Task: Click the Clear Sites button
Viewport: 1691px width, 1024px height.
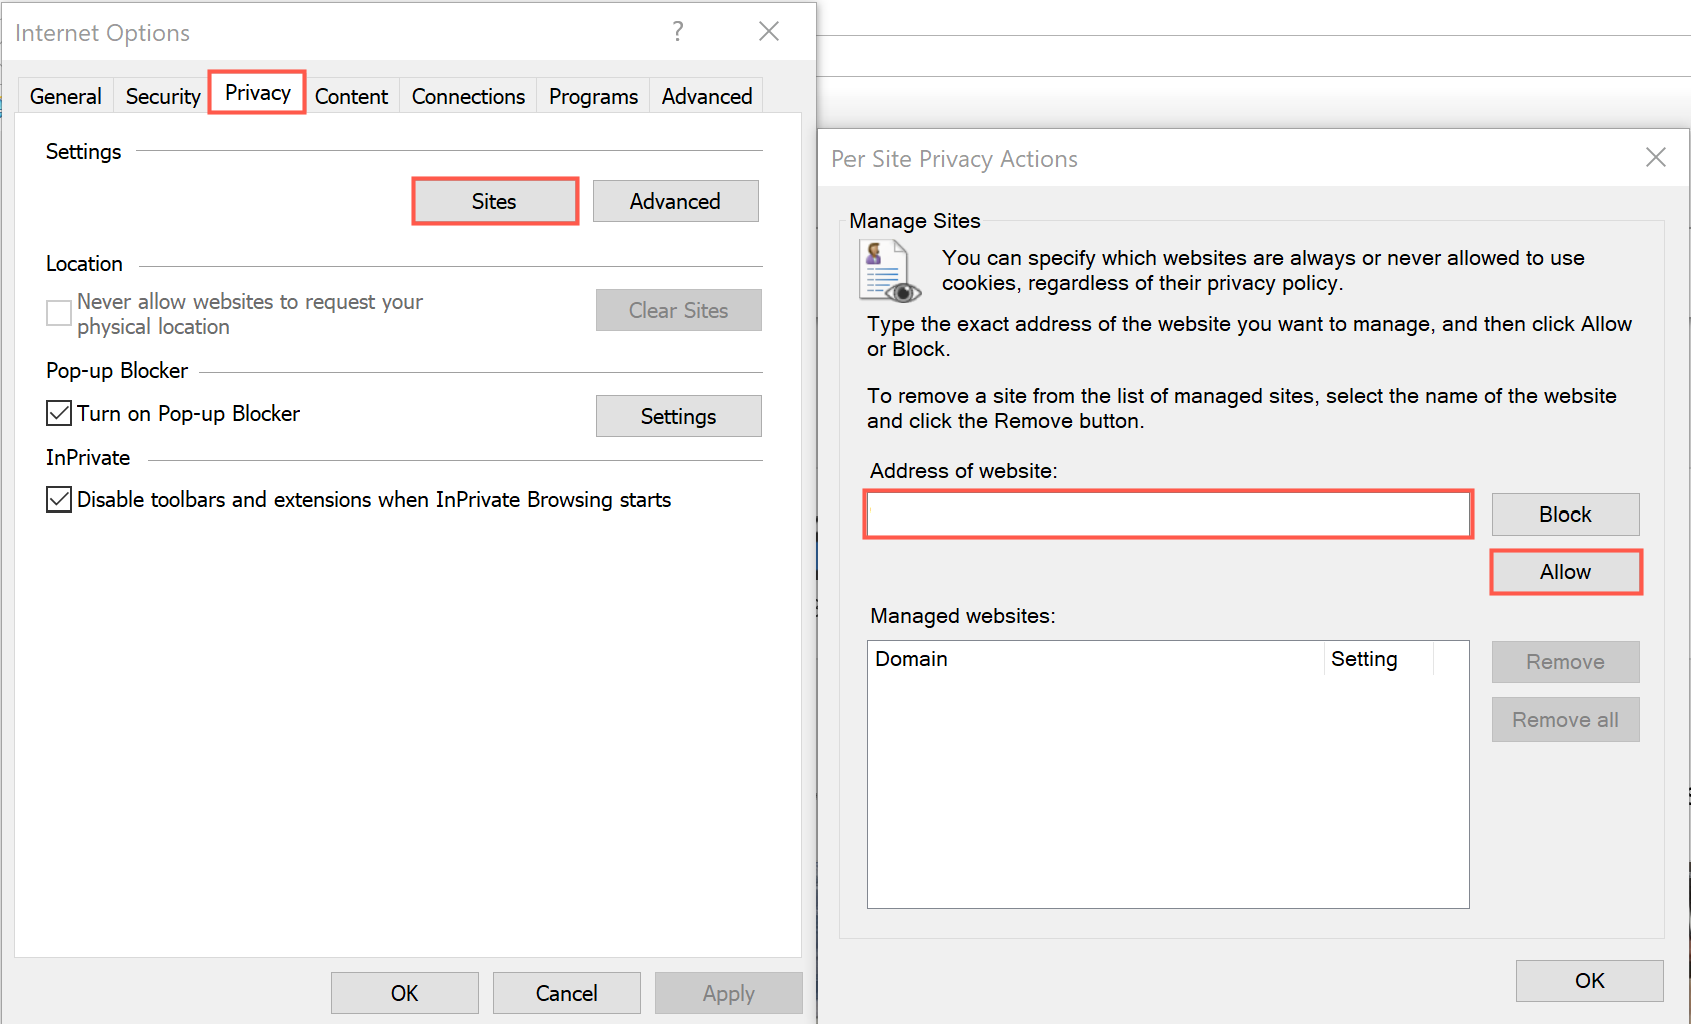Action: 678,310
